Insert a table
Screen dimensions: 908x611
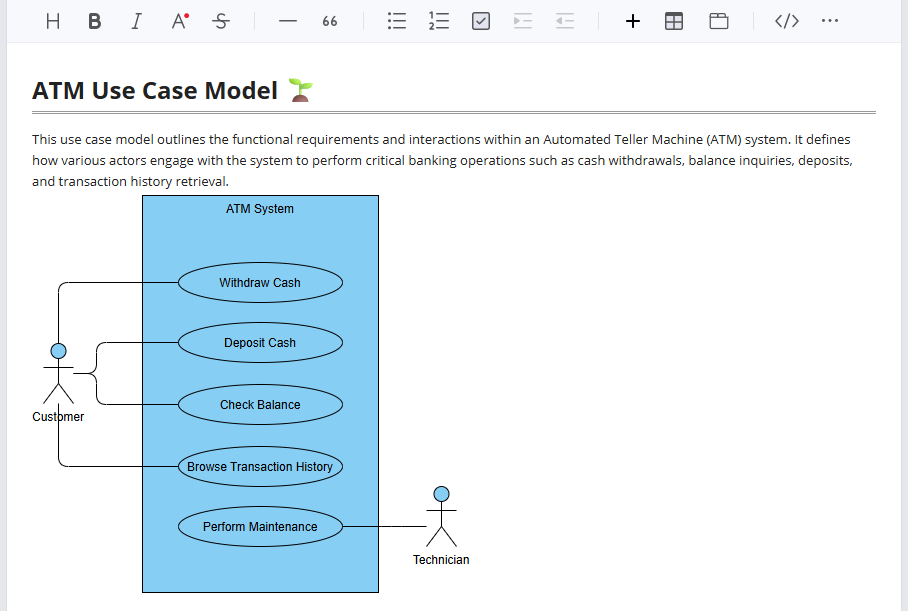click(674, 21)
